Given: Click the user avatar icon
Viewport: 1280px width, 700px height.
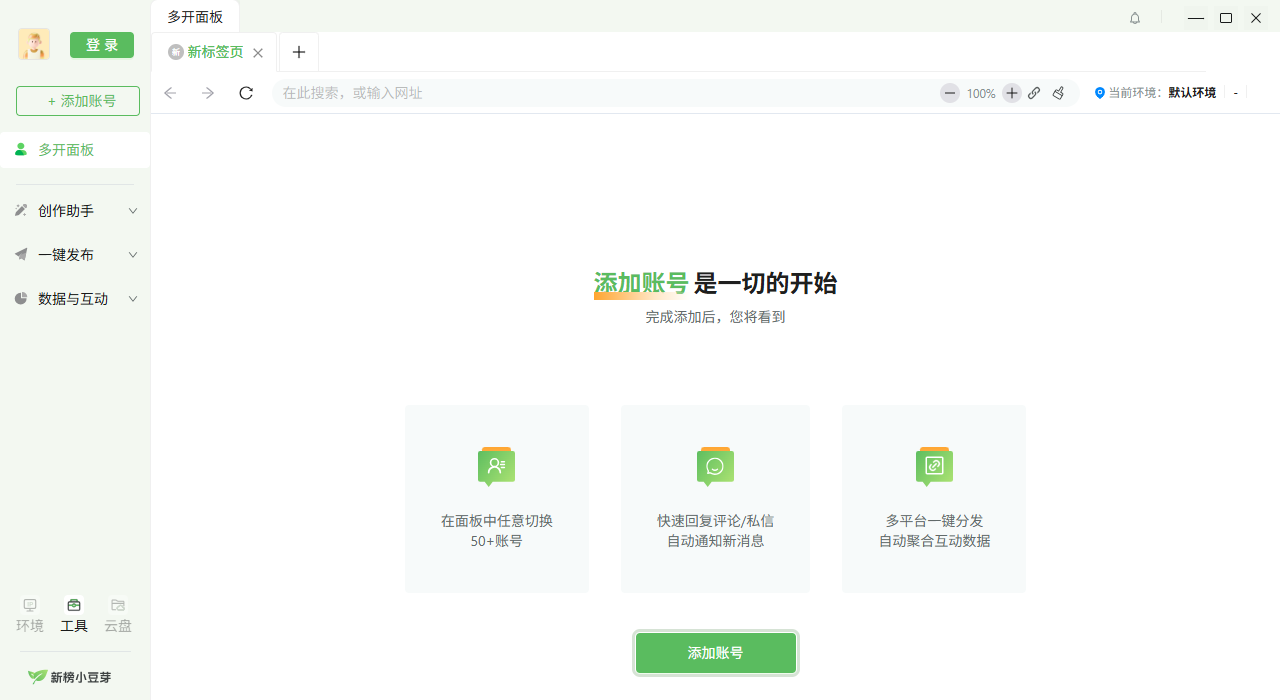Looking at the screenshot, I should click(34, 44).
